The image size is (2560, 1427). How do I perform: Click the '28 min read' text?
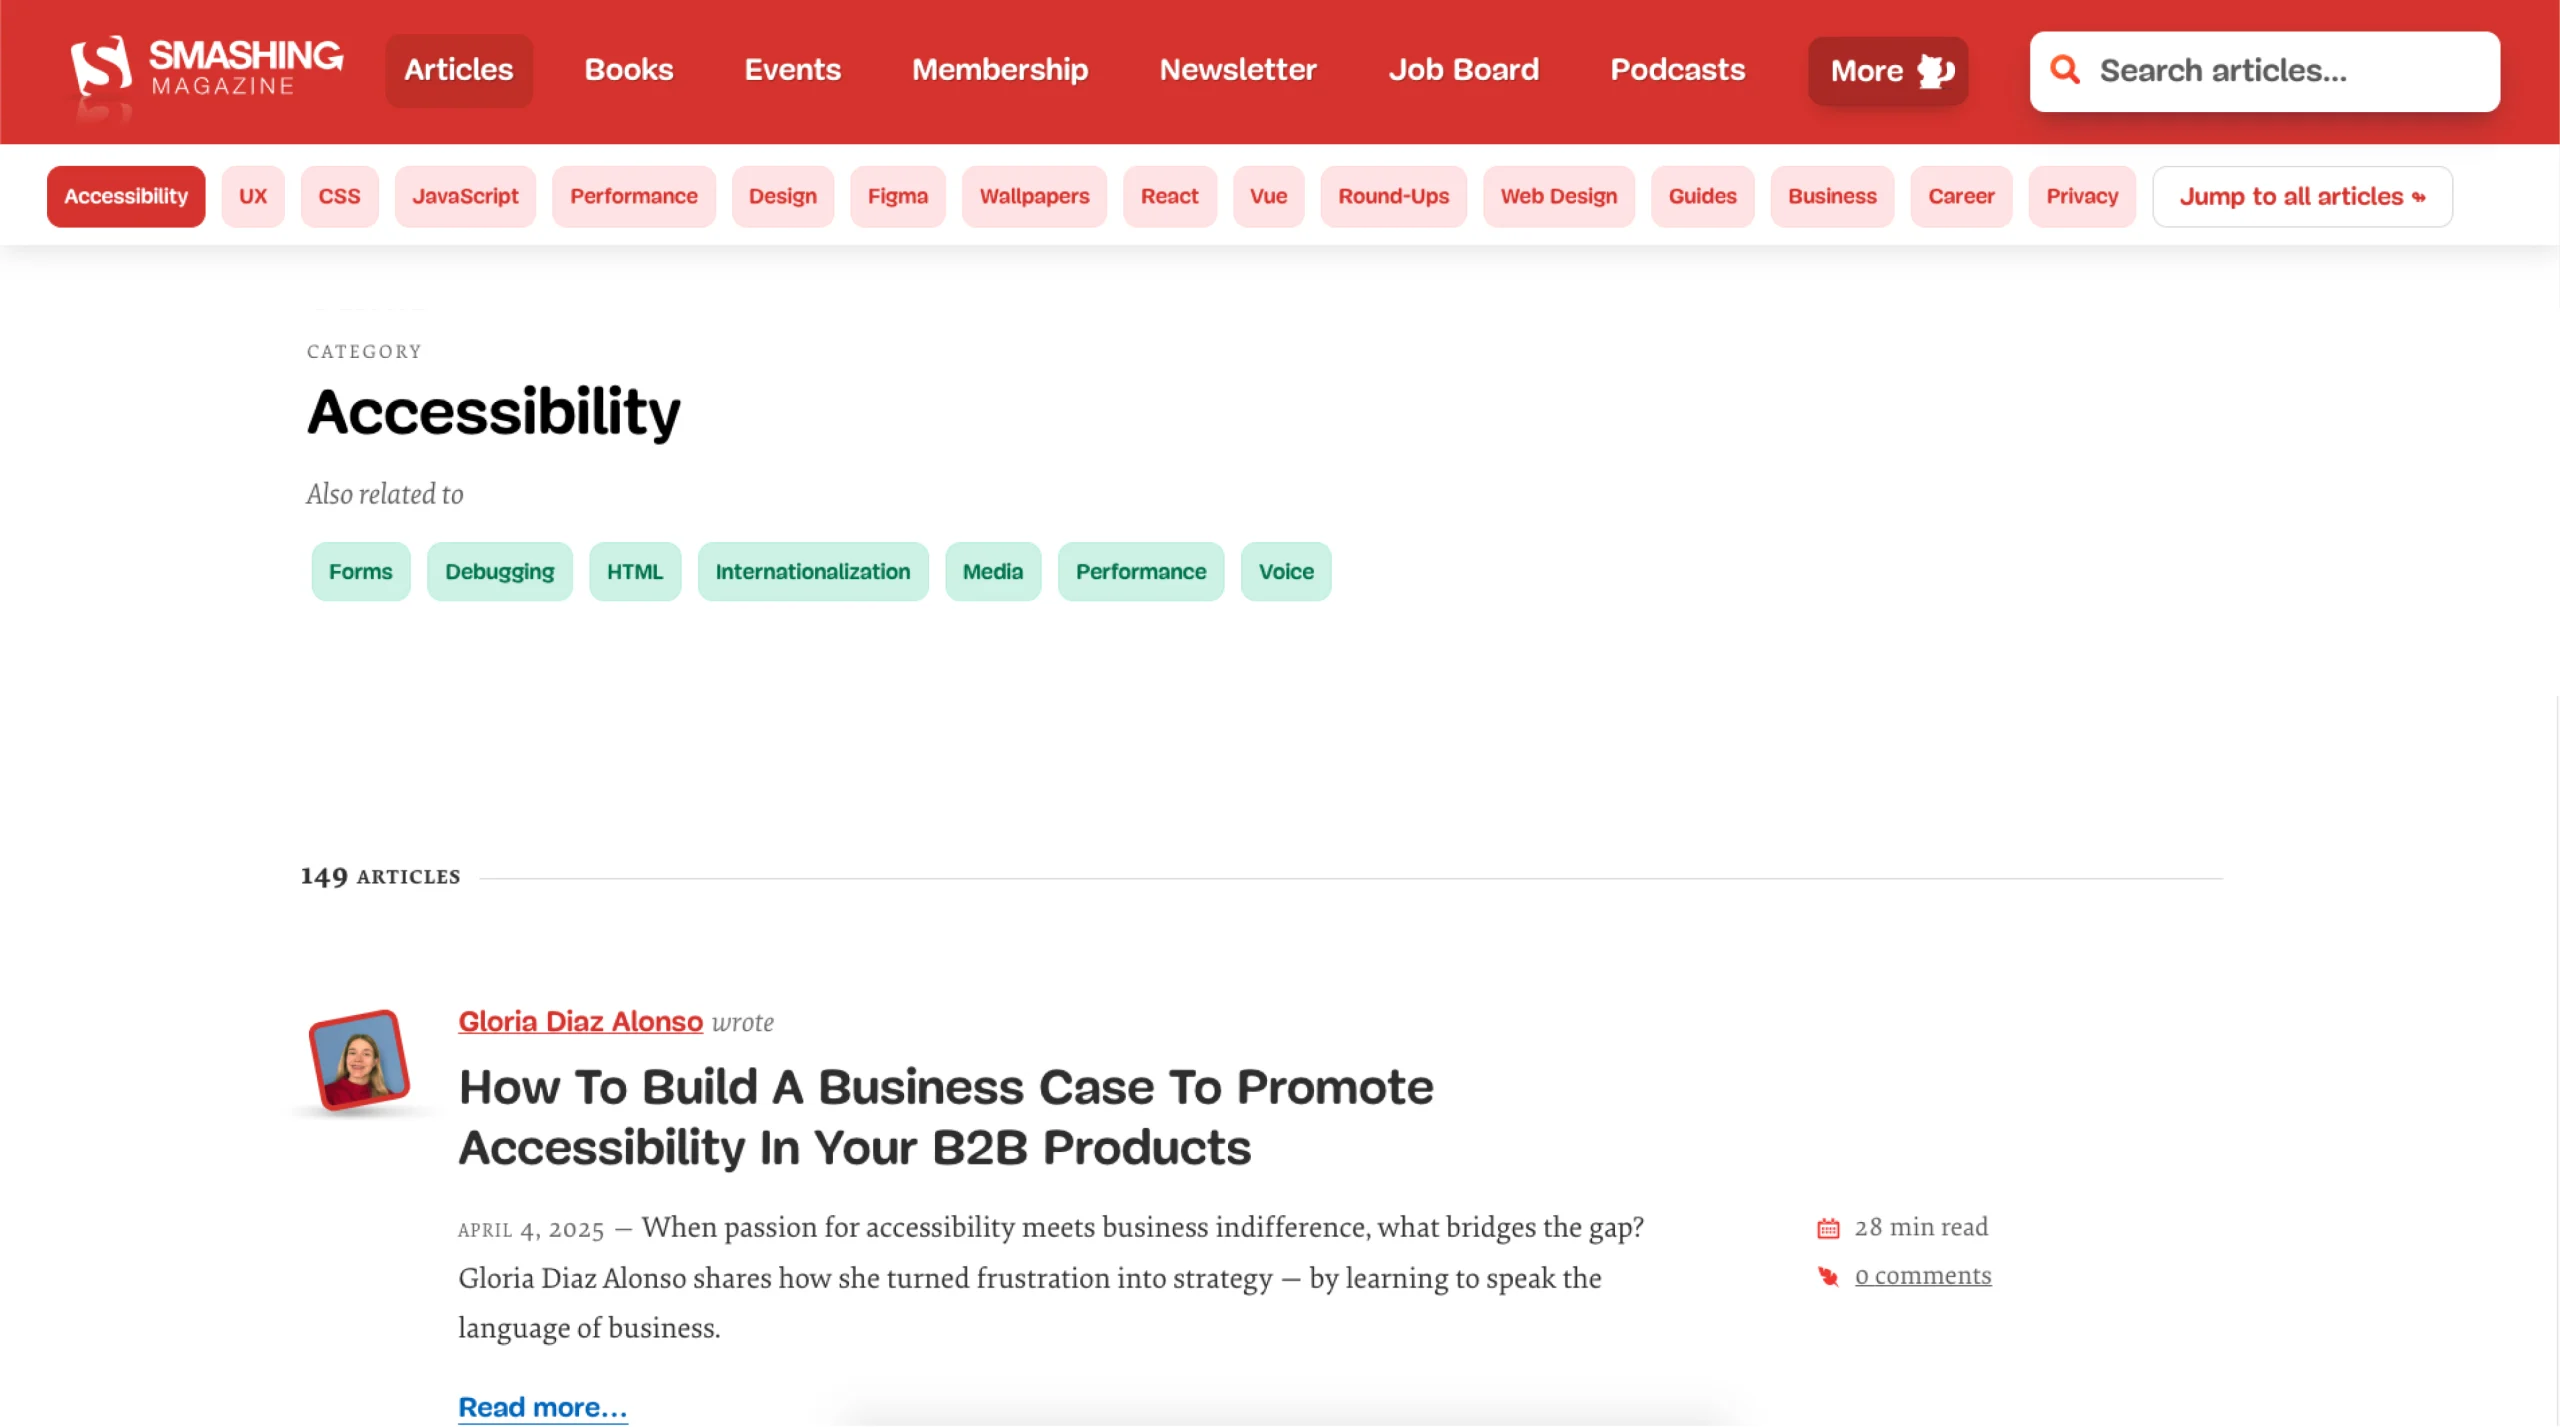coord(1921,1227)
